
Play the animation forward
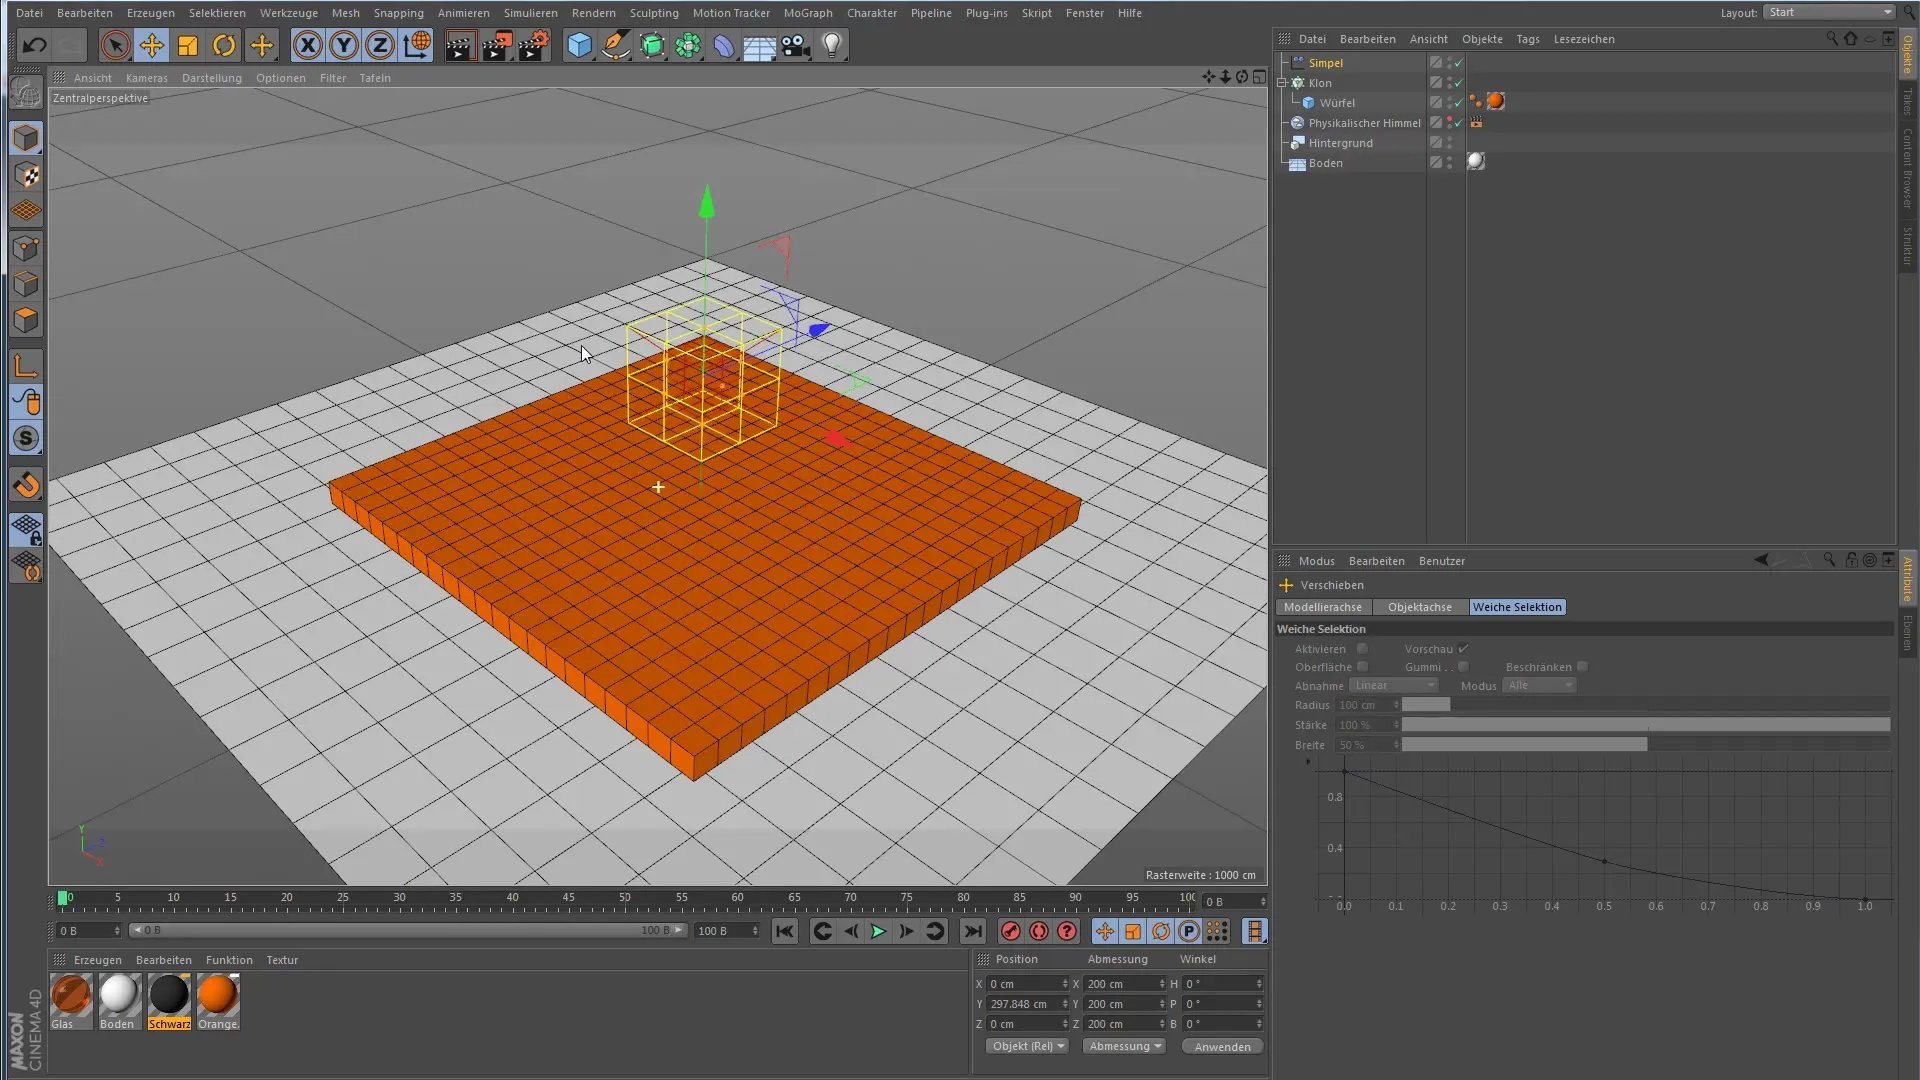(878, 932)
